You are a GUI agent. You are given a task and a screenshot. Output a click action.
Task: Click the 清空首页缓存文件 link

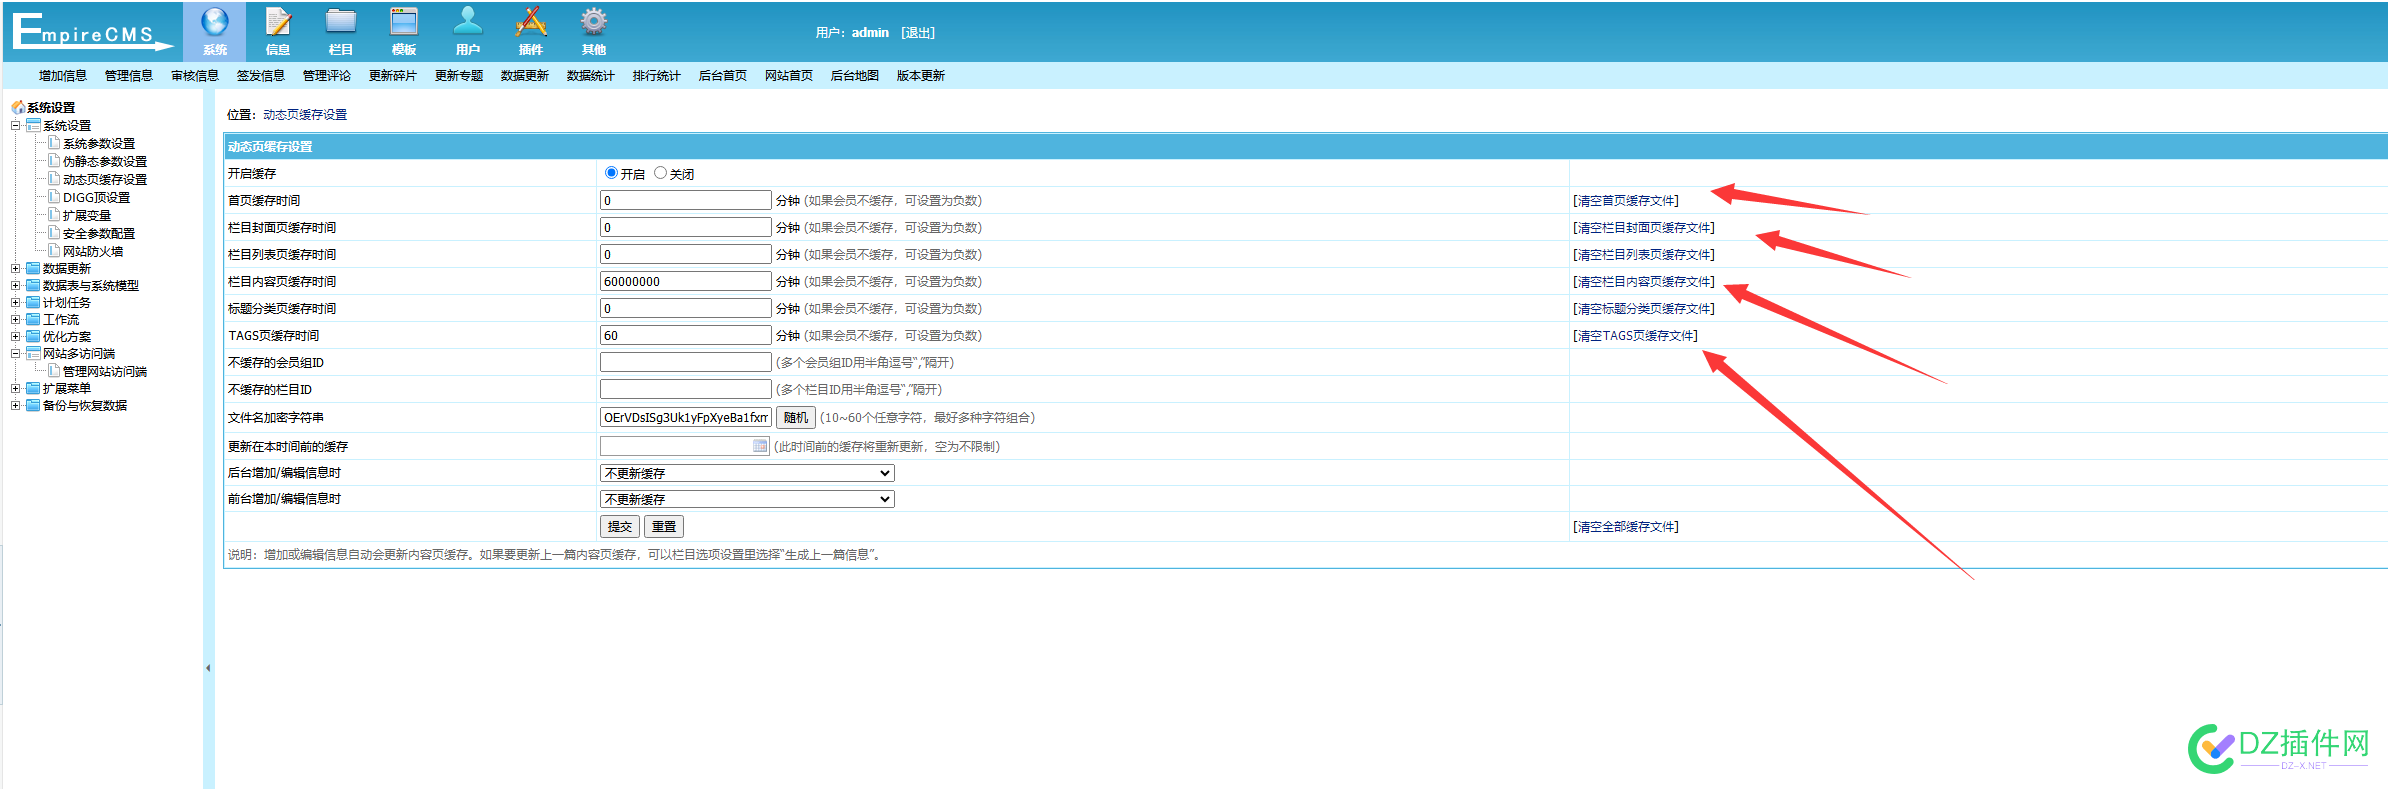(1626, 201)
